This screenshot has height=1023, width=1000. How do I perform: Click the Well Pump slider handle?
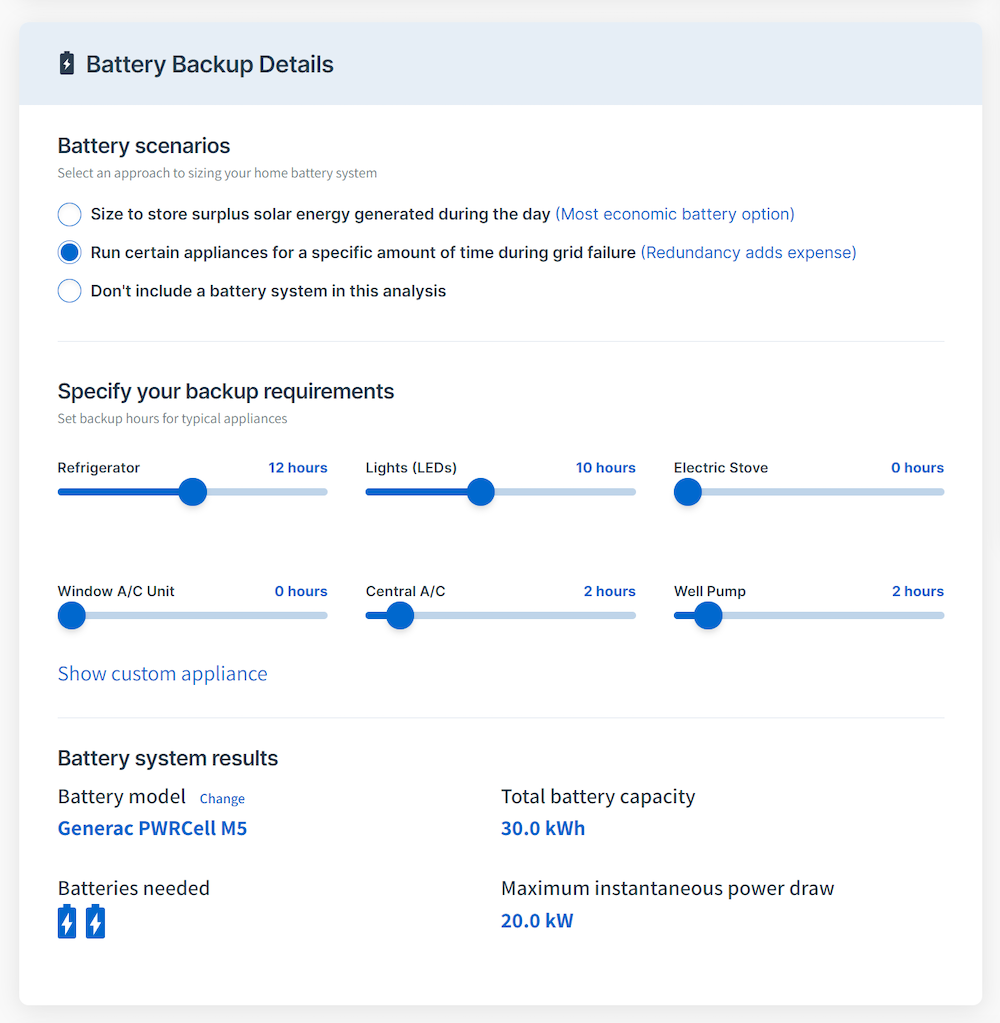(x=708, y=615)
